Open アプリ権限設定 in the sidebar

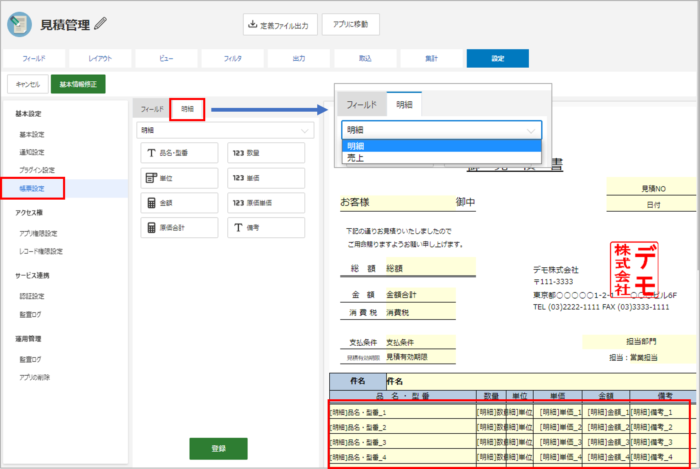coord(38,233)
